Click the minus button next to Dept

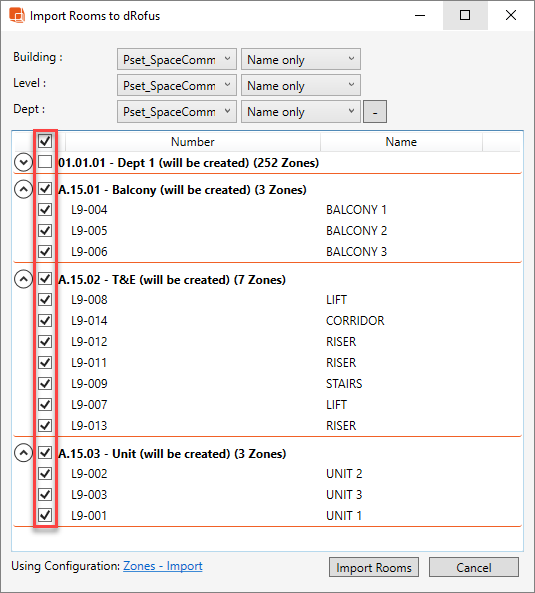point(375,112)
